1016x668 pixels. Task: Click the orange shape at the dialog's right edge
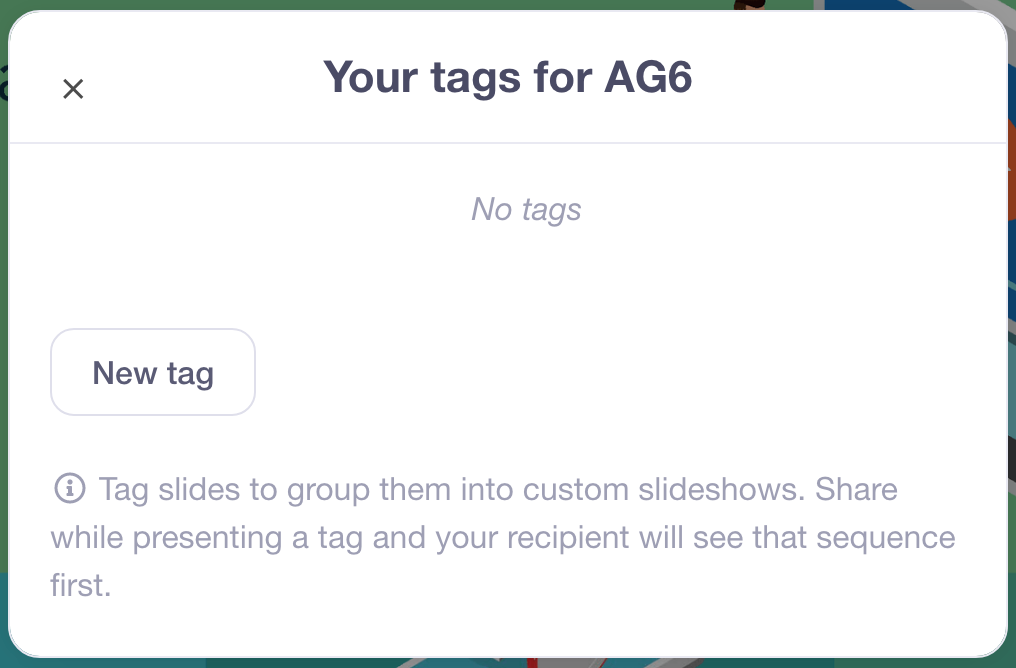pyautogui.click(x=1011, y=170)
